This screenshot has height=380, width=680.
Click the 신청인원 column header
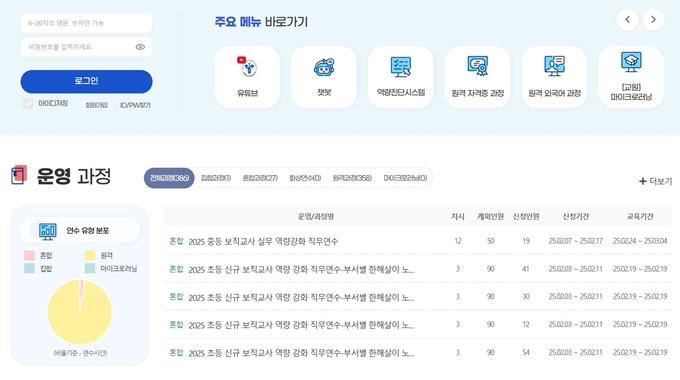526,216
